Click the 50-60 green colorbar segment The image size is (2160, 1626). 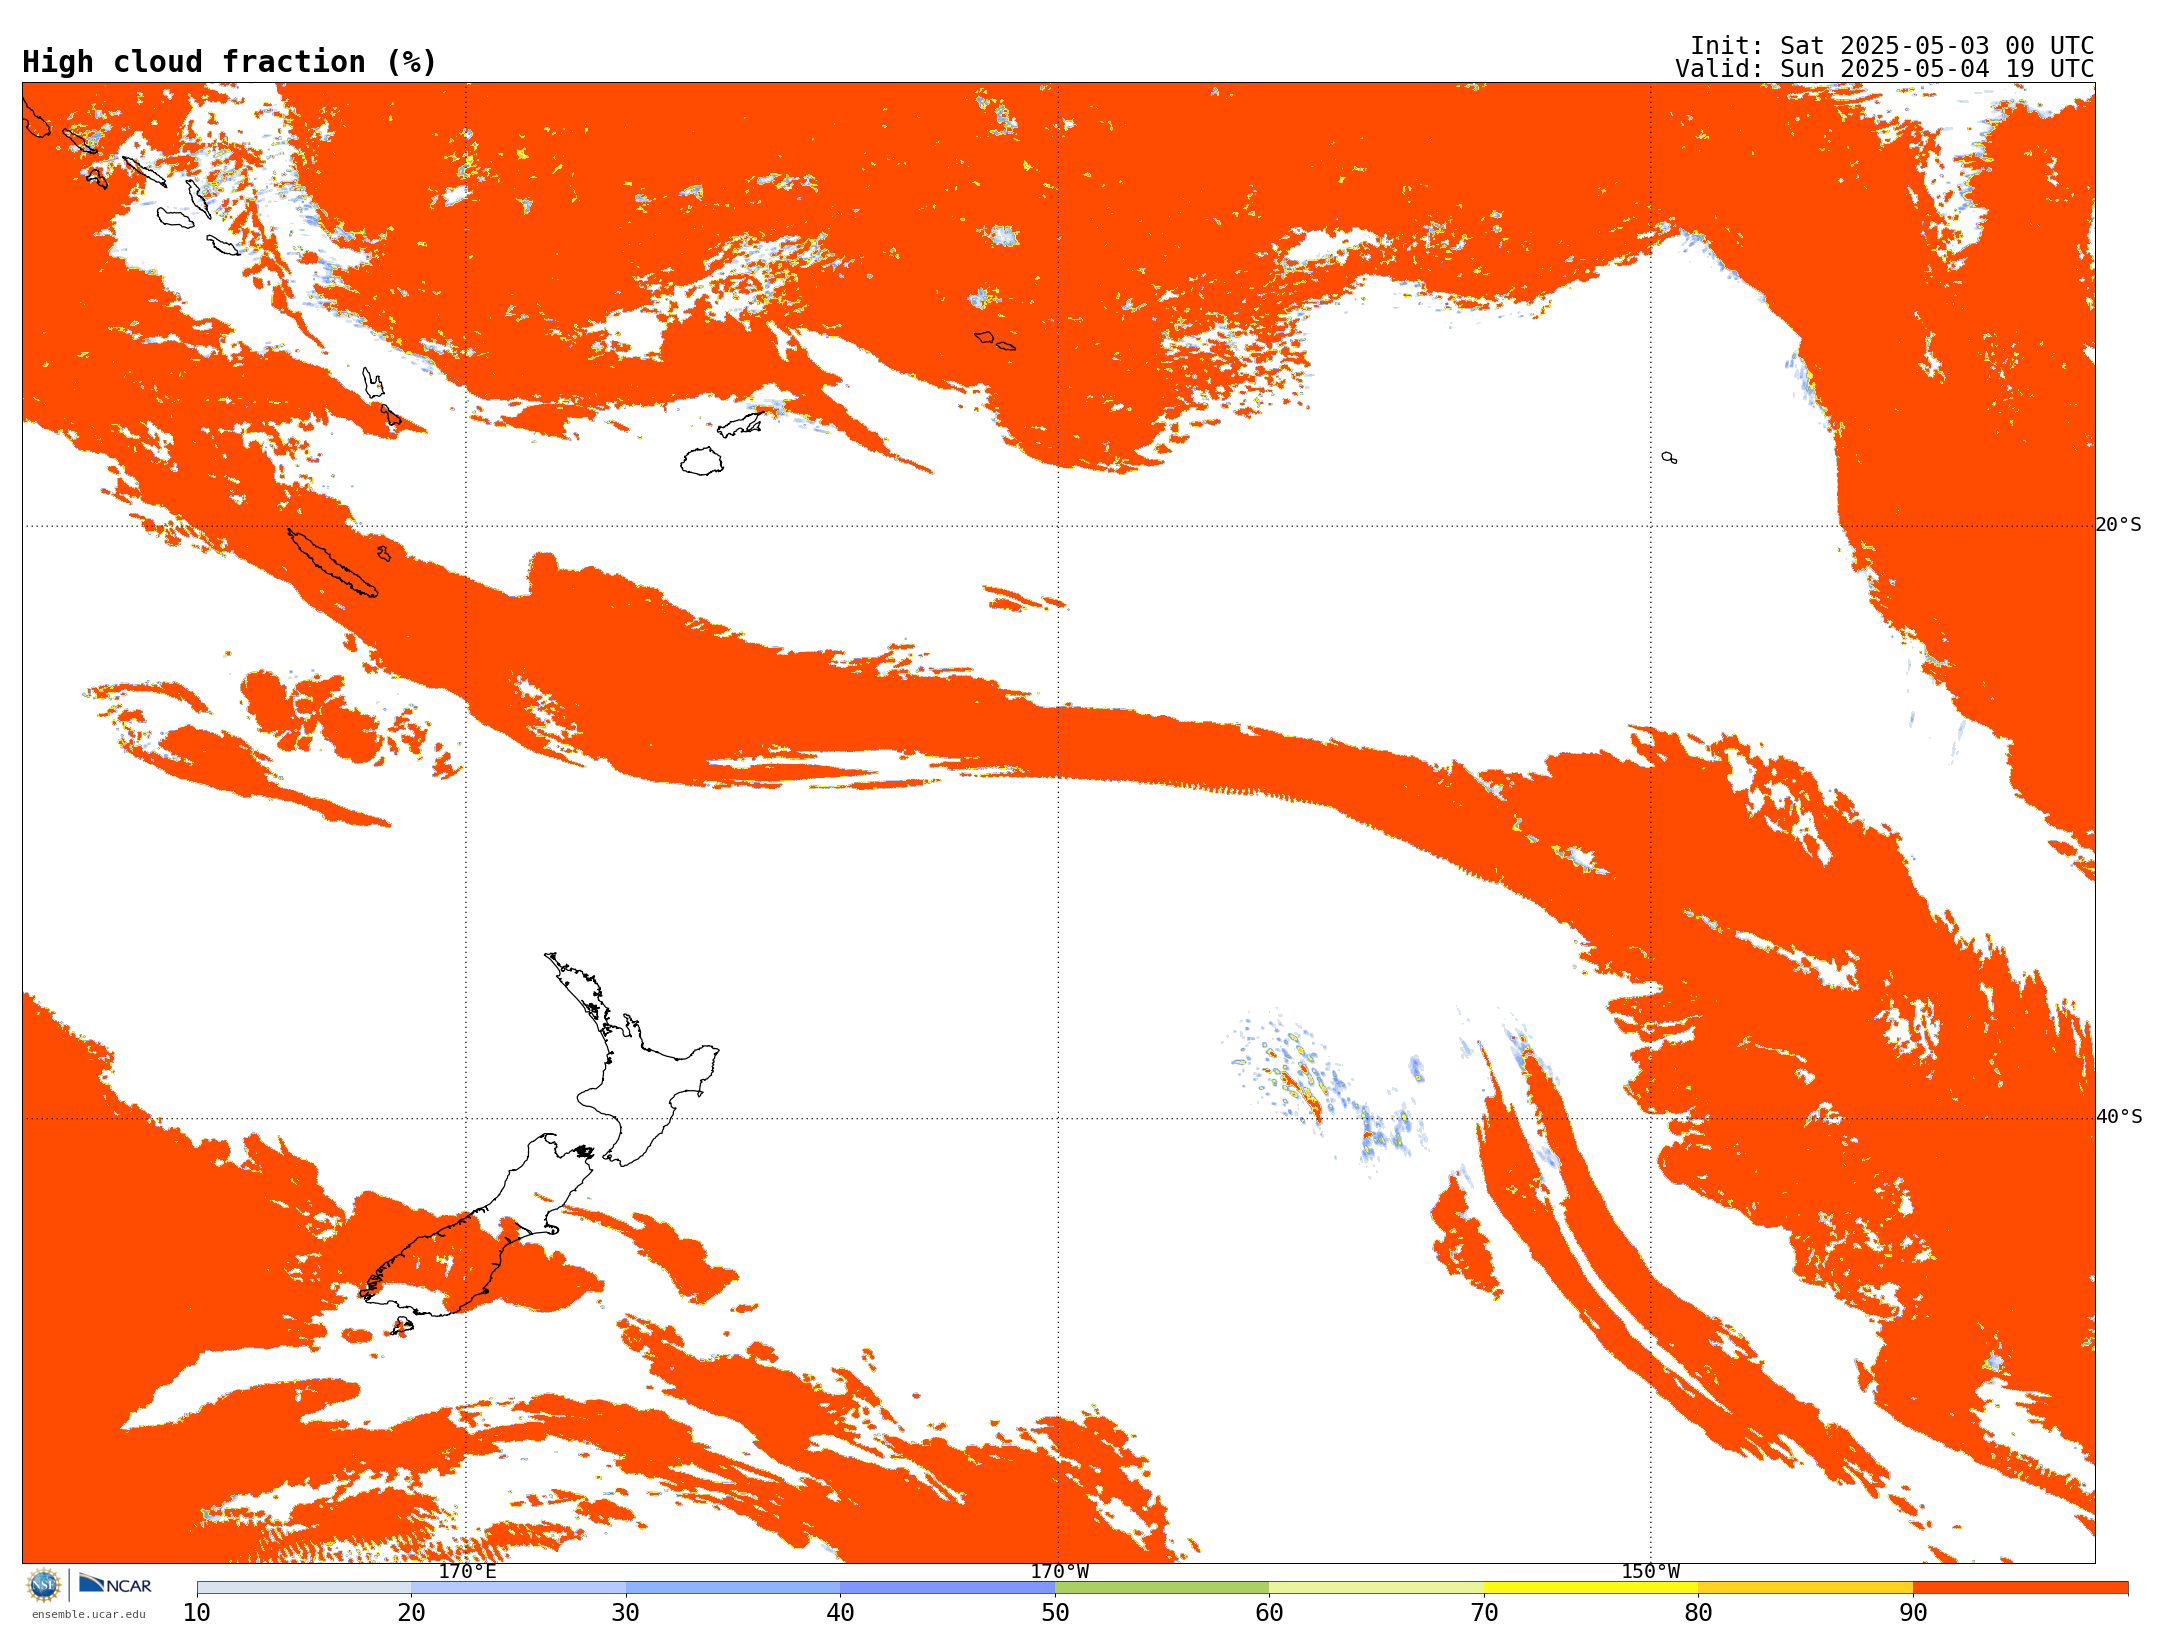pos(1162,1588)
